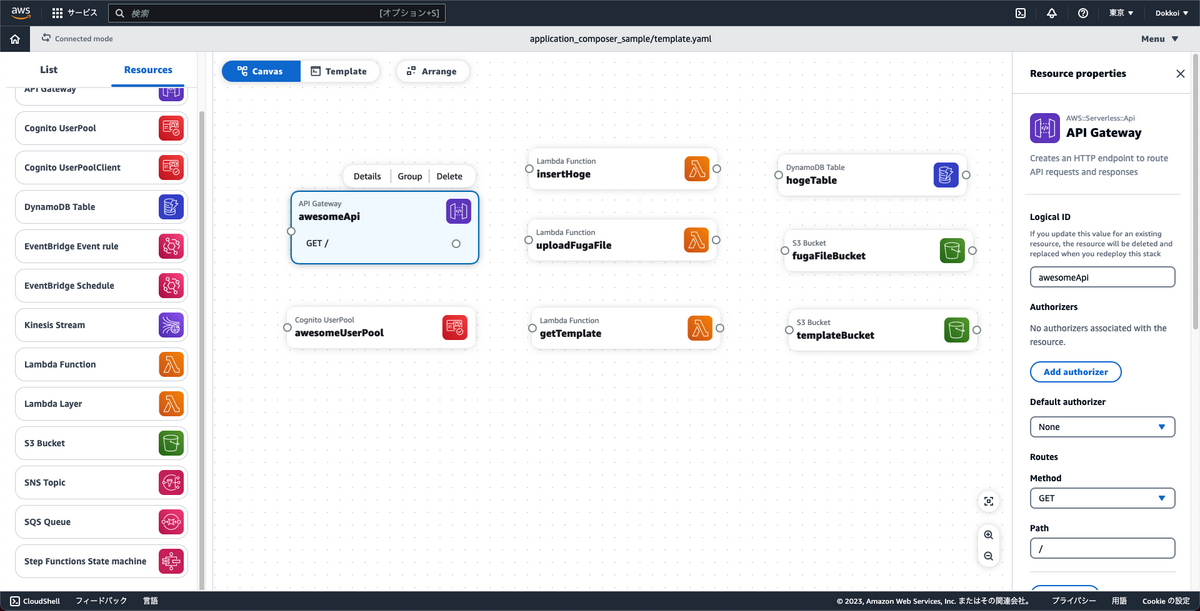Switch to Template view
Viewport: 1200px width, 611px height.
[338, 71]
